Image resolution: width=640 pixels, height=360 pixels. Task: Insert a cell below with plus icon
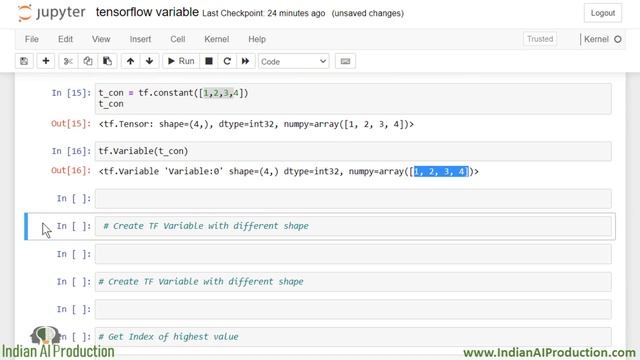[46, 61]
